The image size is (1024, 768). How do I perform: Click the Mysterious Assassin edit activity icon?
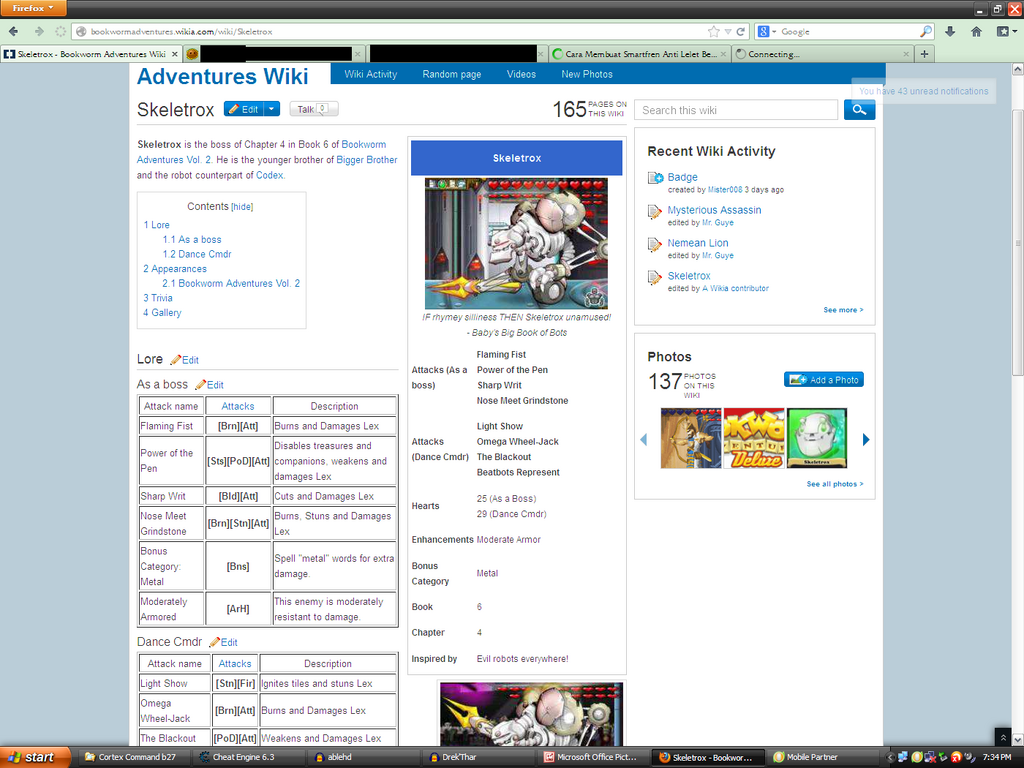[654, 212]
